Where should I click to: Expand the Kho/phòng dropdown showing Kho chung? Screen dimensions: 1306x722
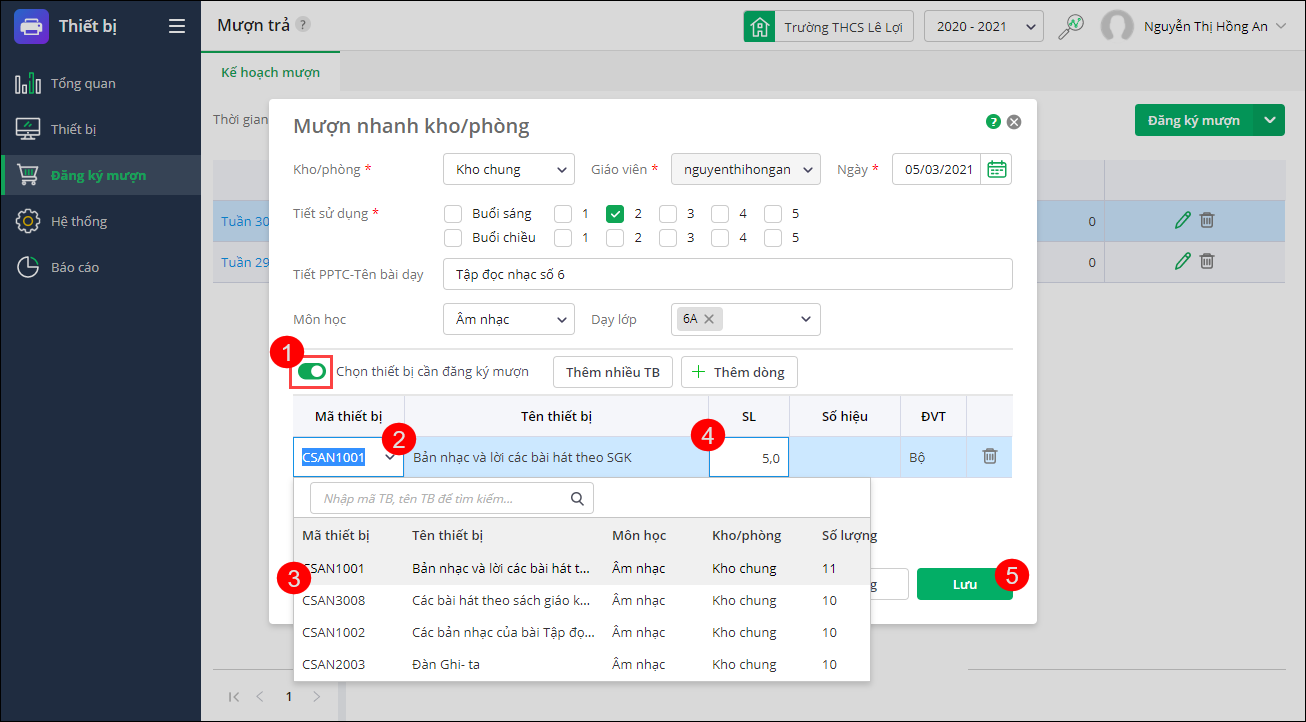pyautogui.click(x=508, y=169)
